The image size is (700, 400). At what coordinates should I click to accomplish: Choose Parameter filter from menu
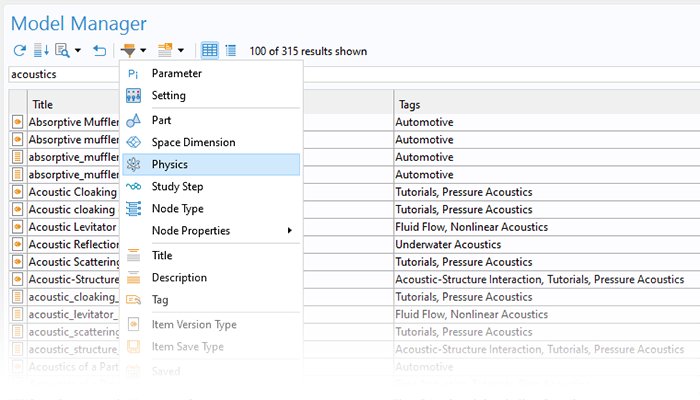pyautogui.click(x=211, y=73)
